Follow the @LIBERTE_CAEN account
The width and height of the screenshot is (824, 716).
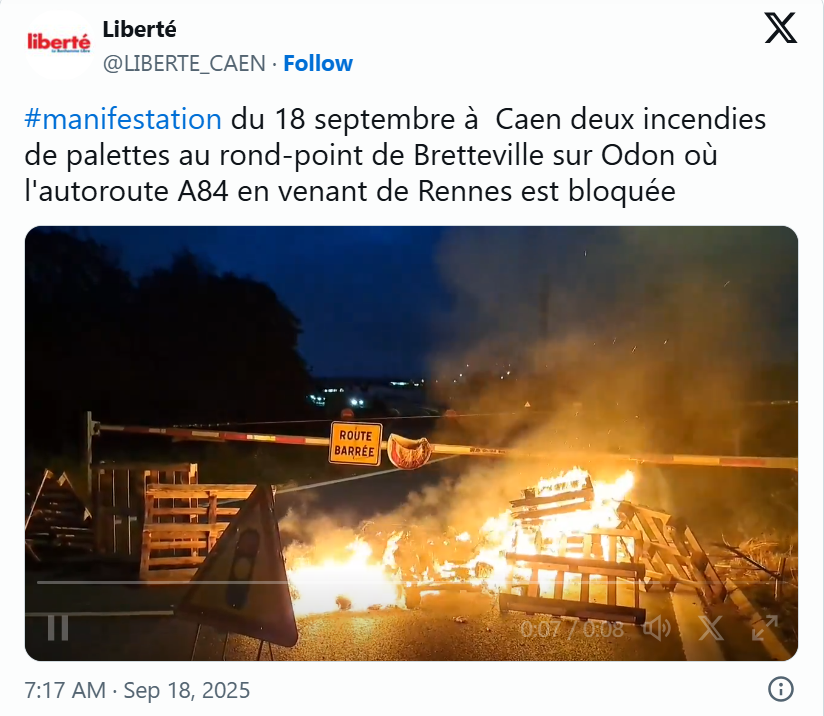pyautogui.click(x=318, y=64)
